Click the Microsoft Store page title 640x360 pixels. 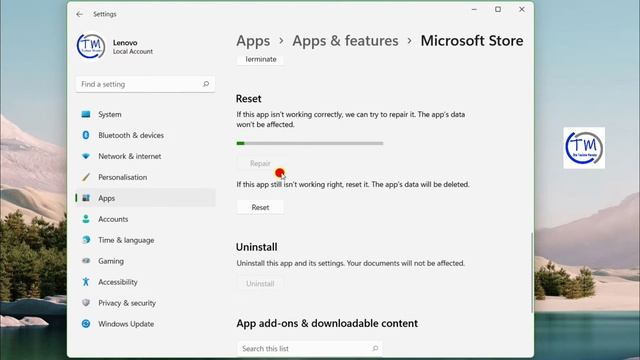(x=472, y=41)
